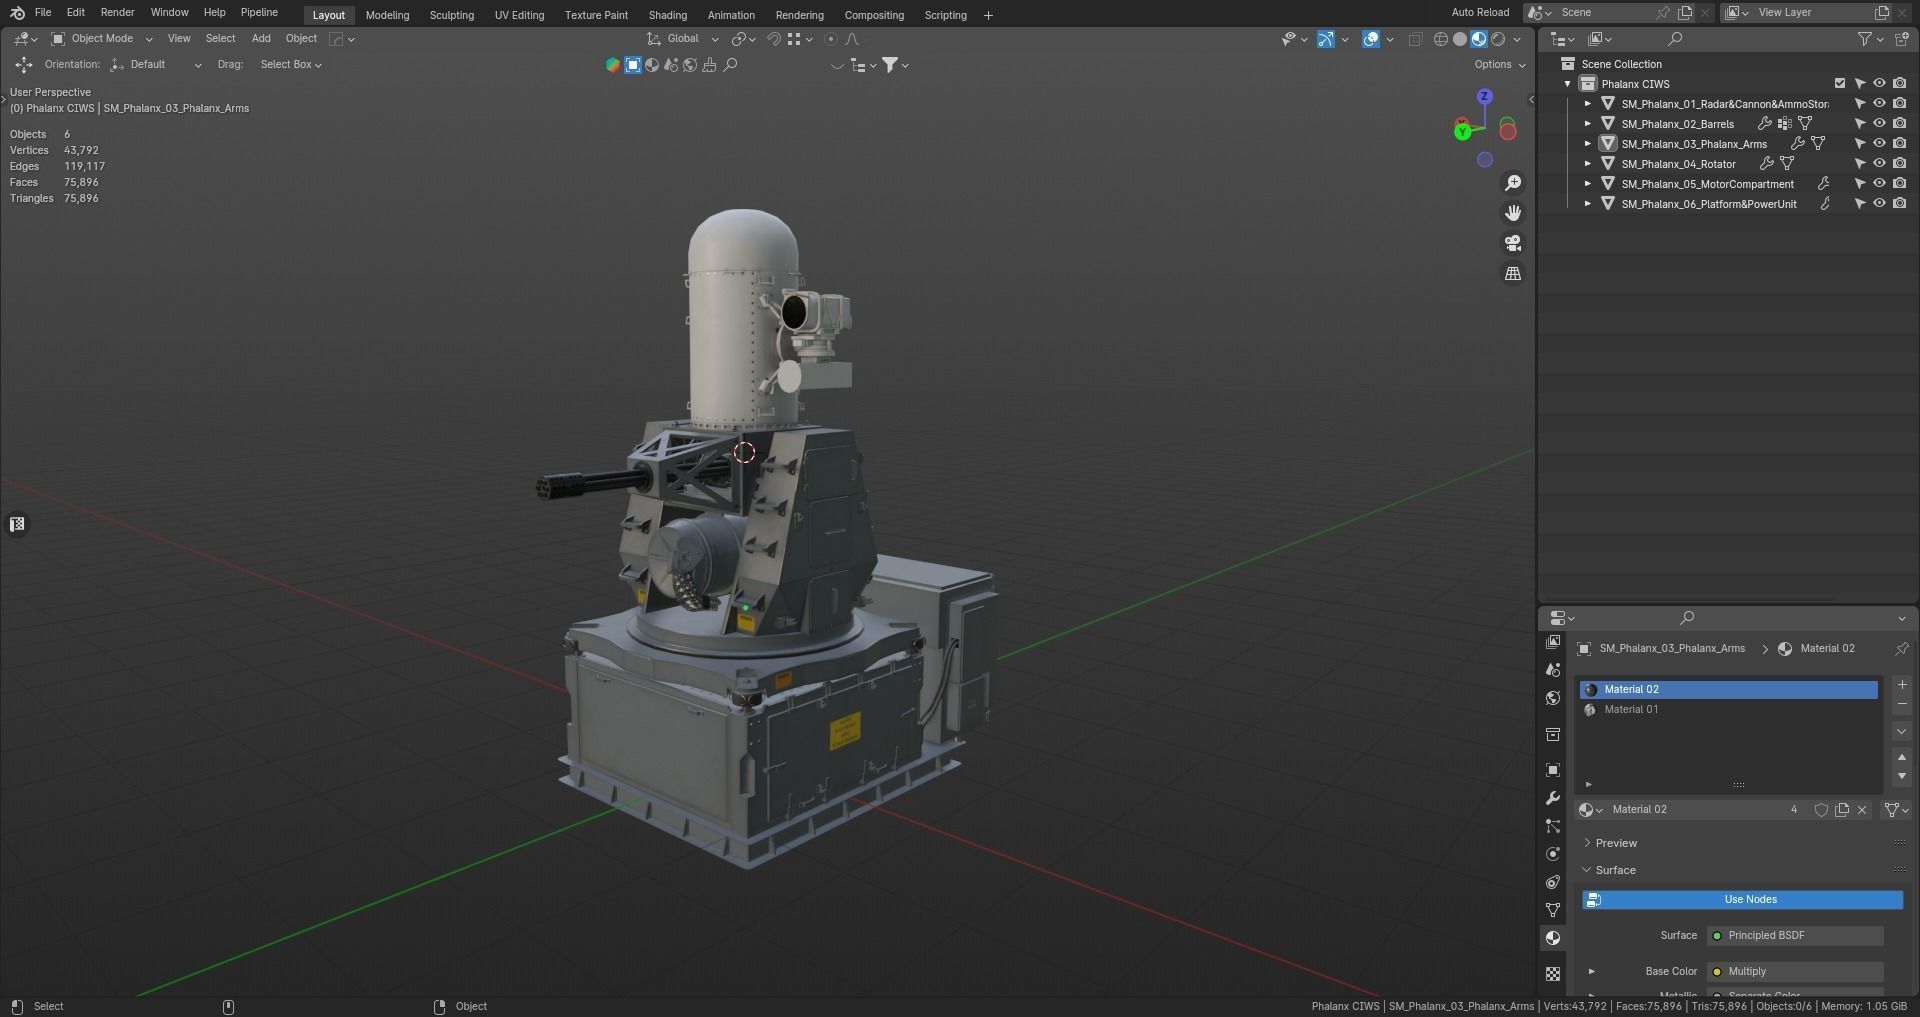Open Texture properties checker tab icon
This screenshot has height=1017, width=1920.
coord(1553,973)
